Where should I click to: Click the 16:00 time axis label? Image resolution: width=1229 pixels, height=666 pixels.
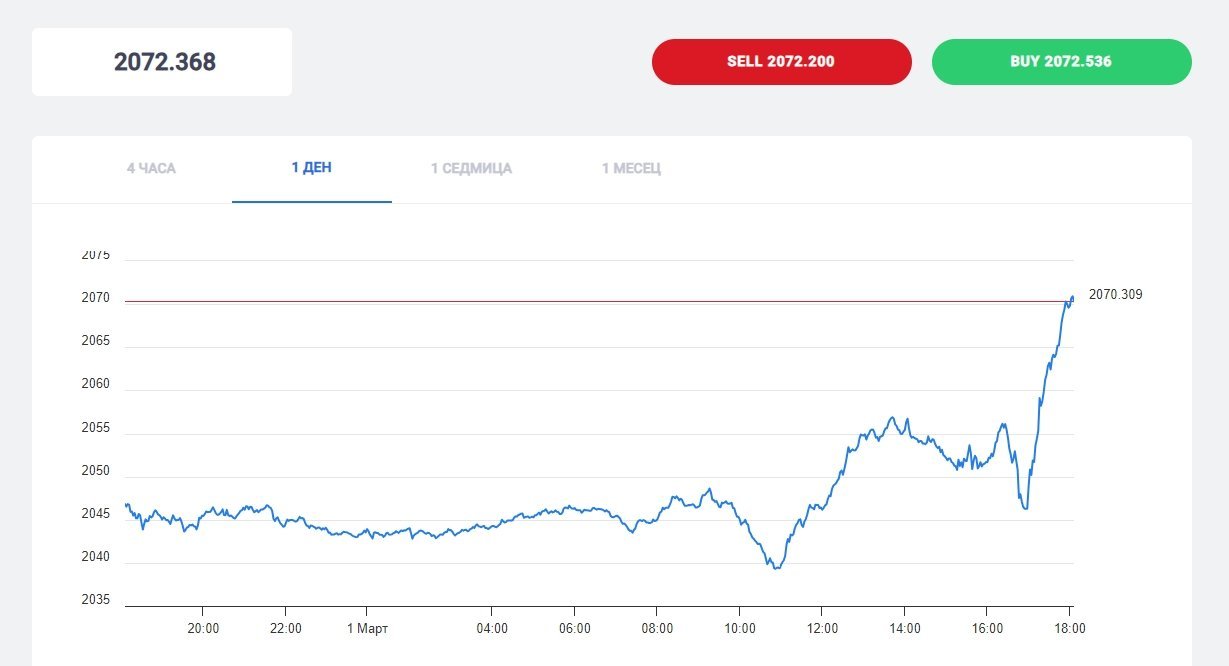pyautogui.click(x=987, y=629)
